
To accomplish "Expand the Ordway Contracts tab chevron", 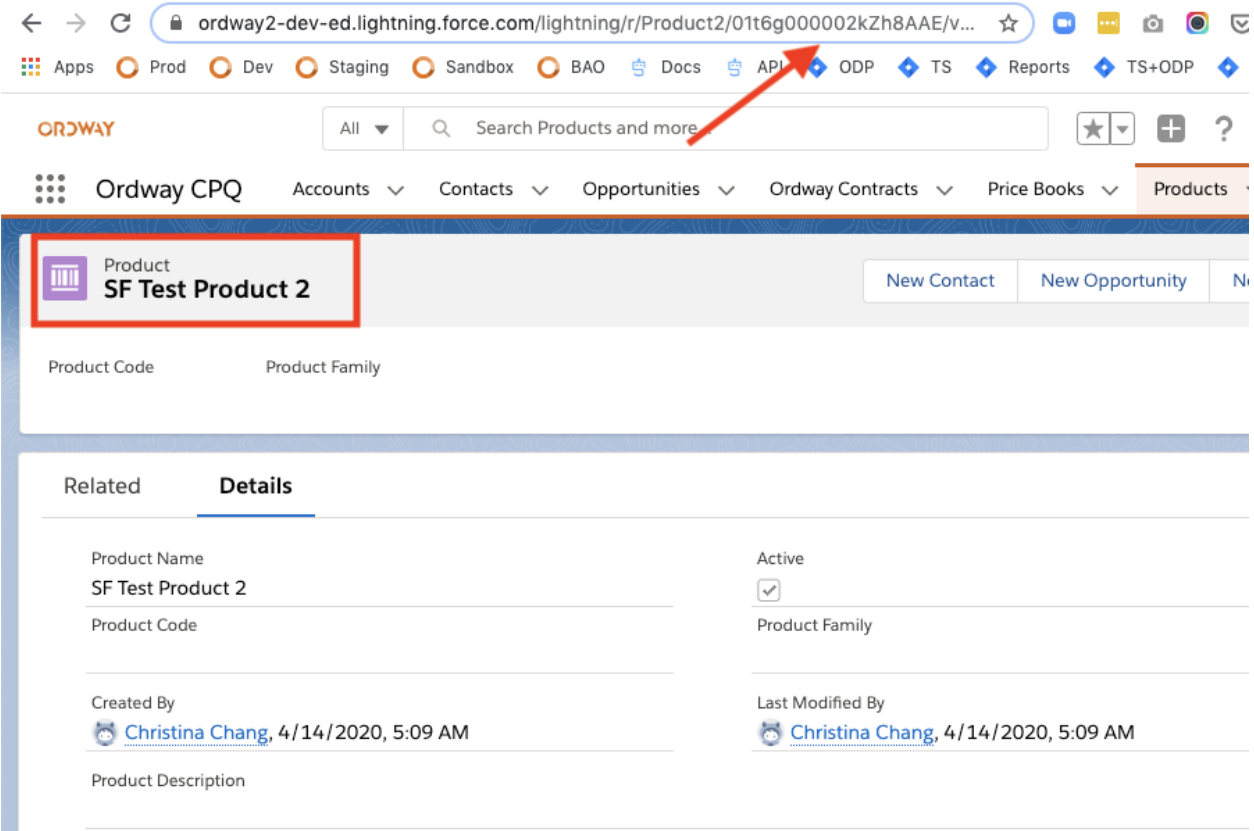I will (944, 190).
